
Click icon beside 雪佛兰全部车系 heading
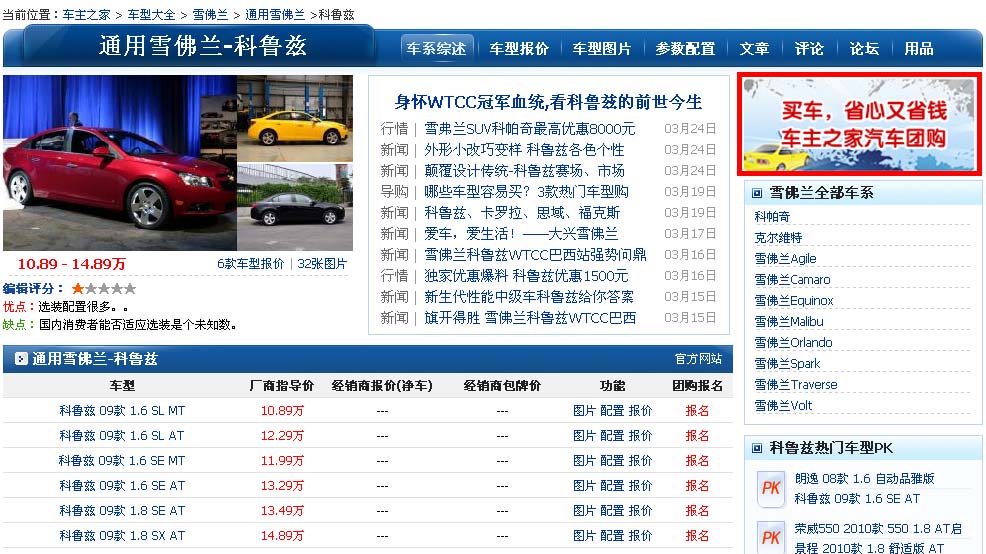pyautogui.click(x=757, y=193)
